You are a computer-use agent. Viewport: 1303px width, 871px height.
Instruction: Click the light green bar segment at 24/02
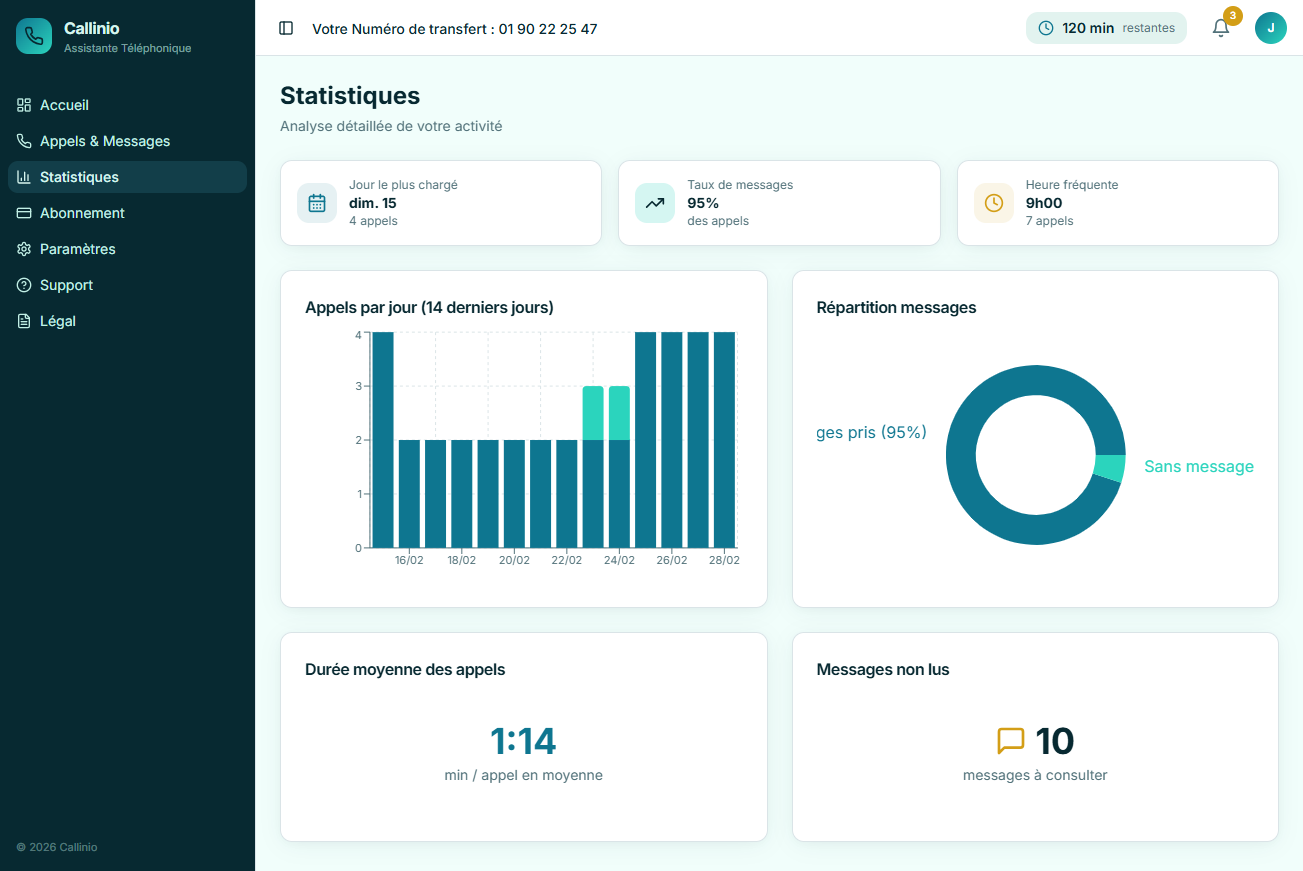619,412
